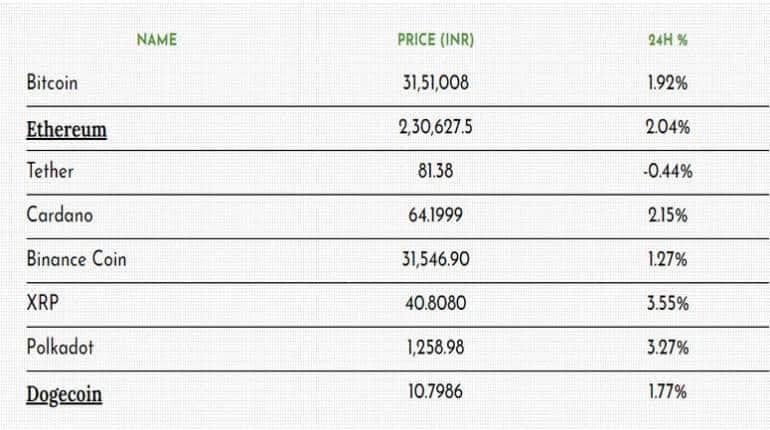Screen dimensions: 770x430
Task: Click Tether price 81.38
Action: point(435,171)
